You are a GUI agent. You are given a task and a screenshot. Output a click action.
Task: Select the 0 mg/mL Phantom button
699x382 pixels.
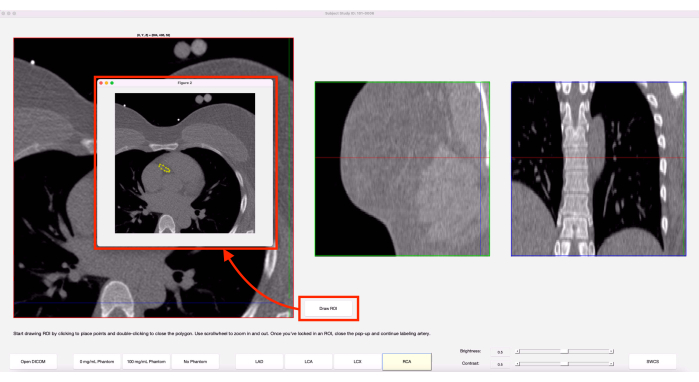click(97, 361)
